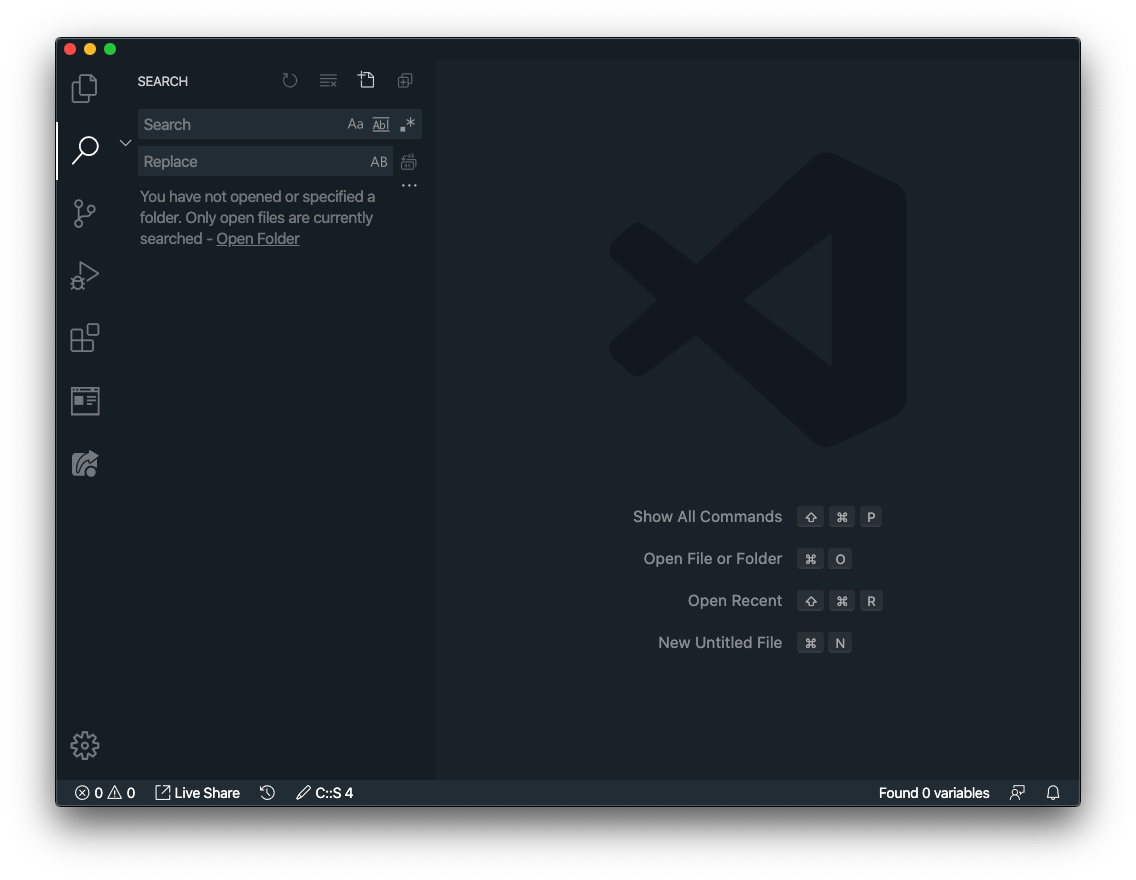Open the Run and Debug view

(x=85, y=276)
